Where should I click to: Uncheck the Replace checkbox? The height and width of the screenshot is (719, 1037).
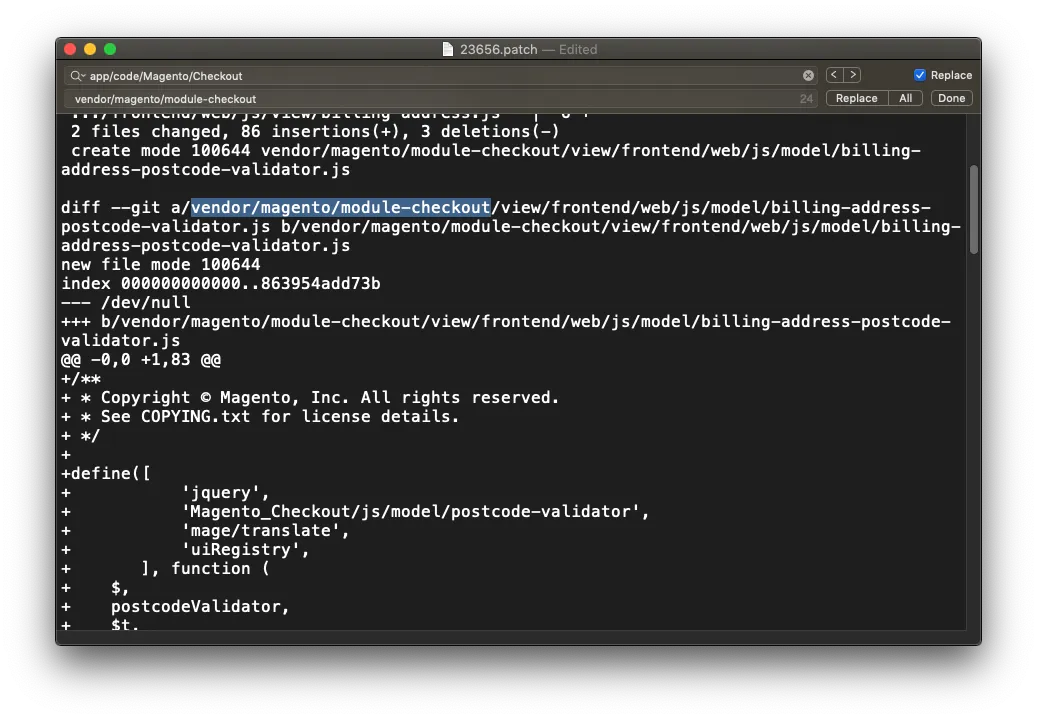point(921,74)
